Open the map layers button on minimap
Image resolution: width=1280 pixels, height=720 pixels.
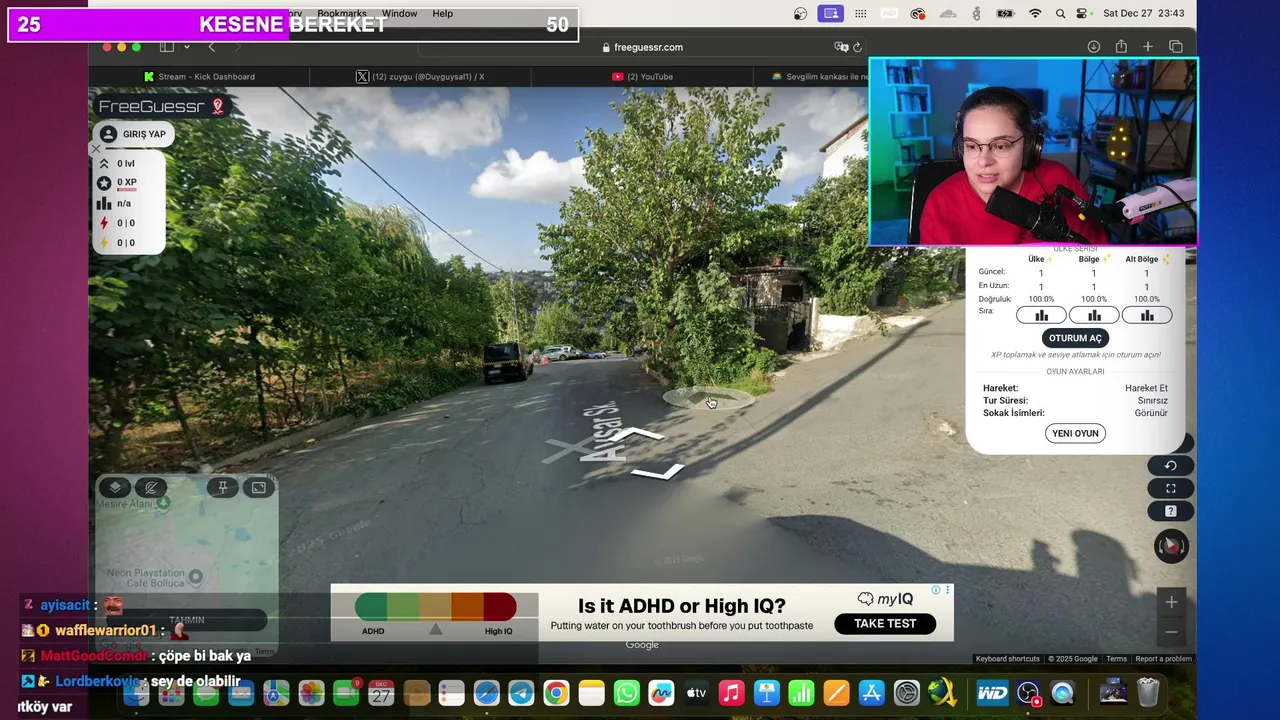115,487
